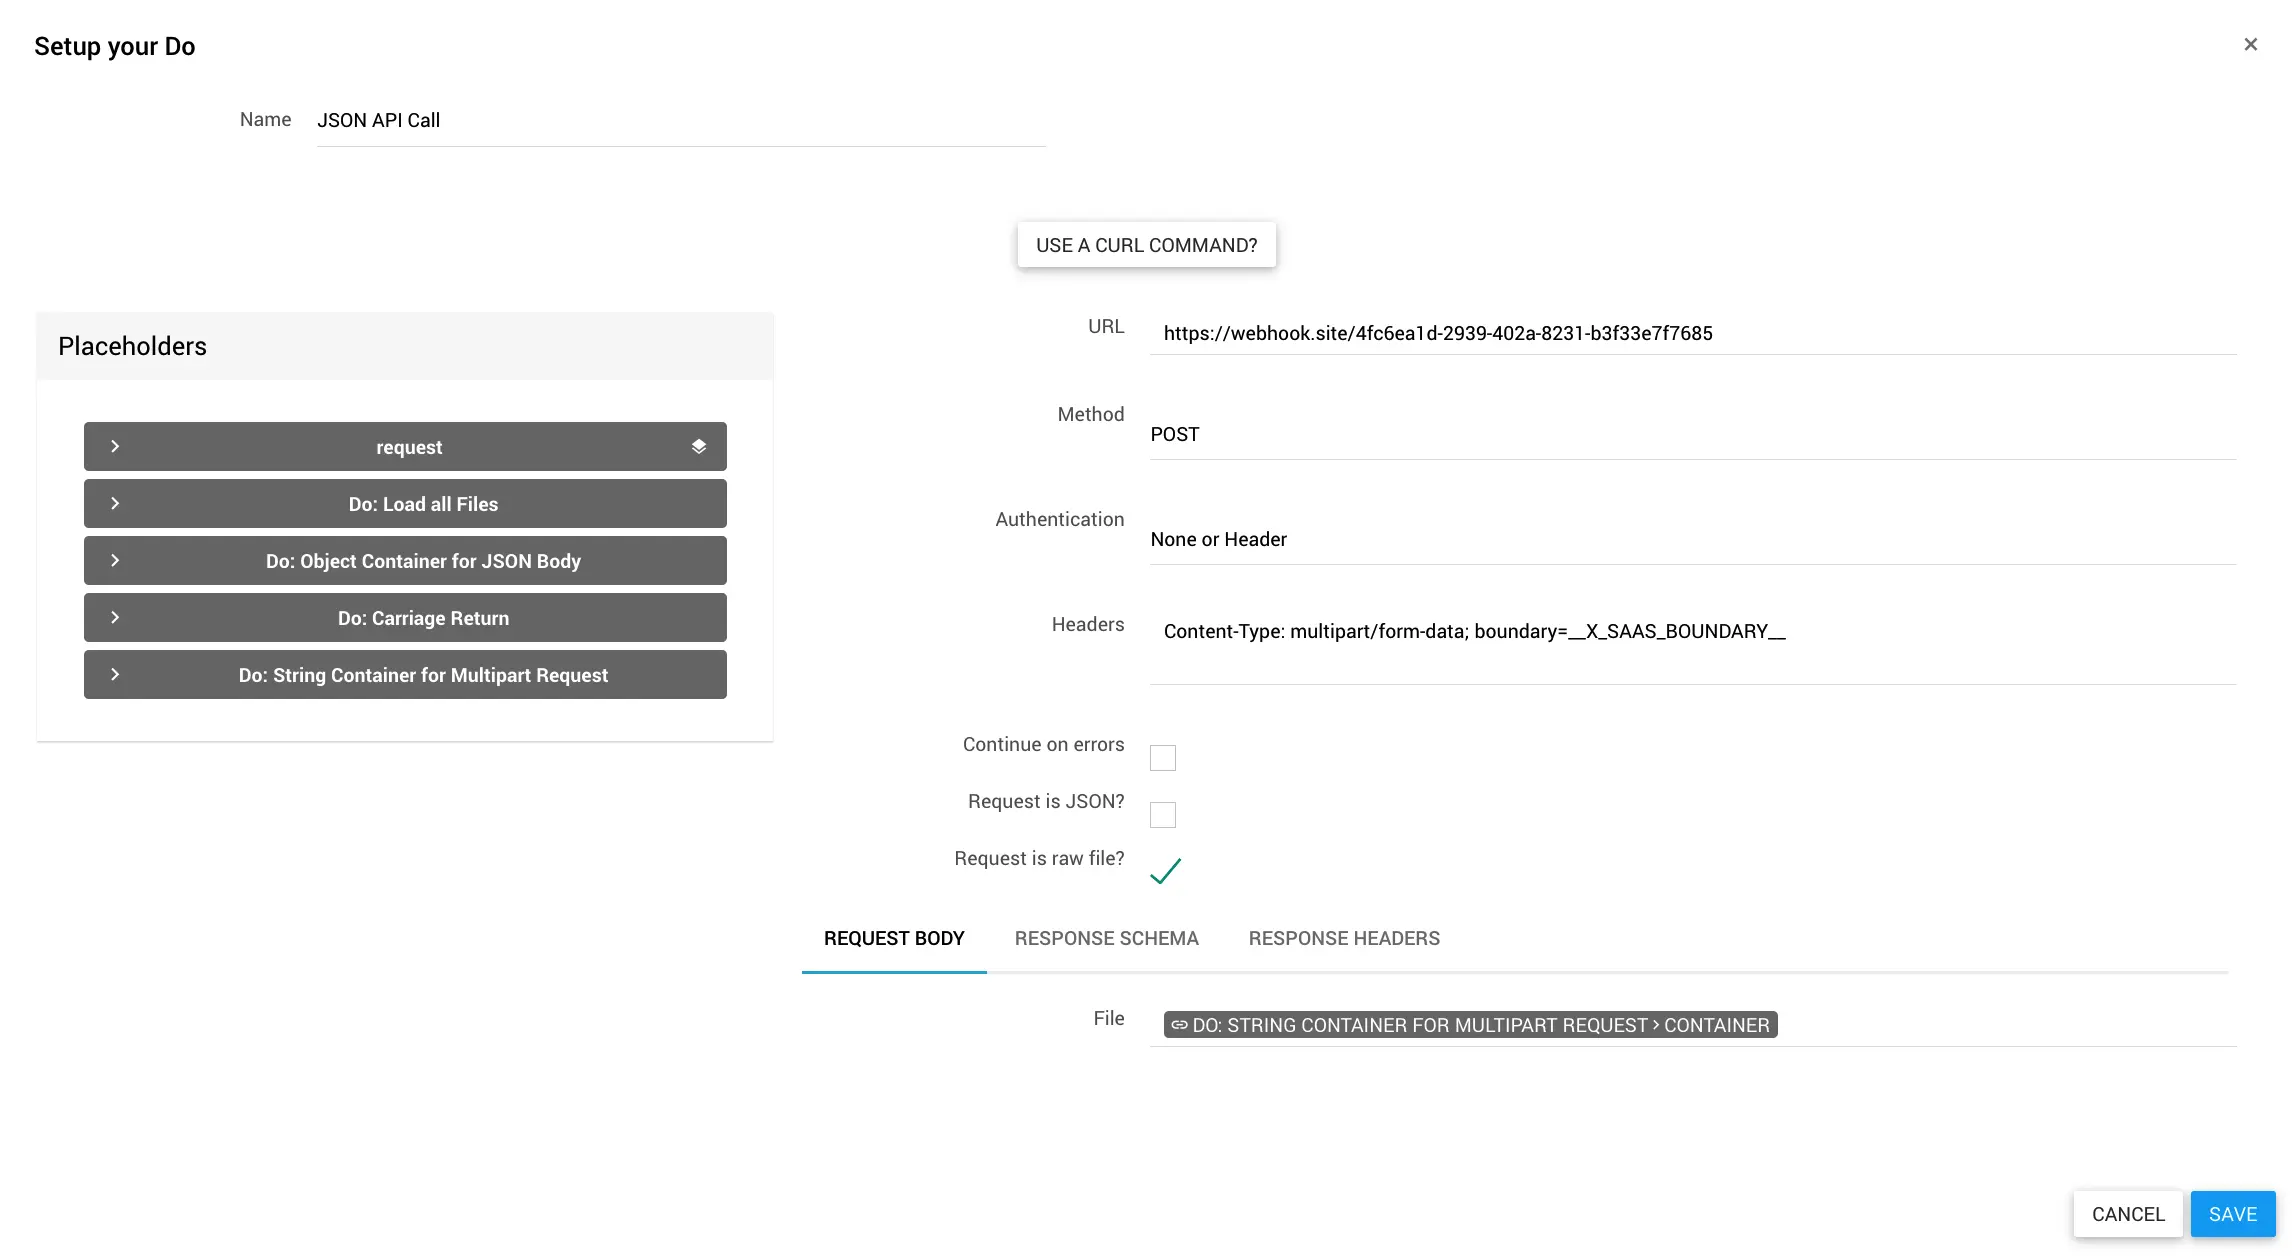The image size is (2294, 1256).
Task: Close the Setup your Do dialog
Action: pos(2250,45)
